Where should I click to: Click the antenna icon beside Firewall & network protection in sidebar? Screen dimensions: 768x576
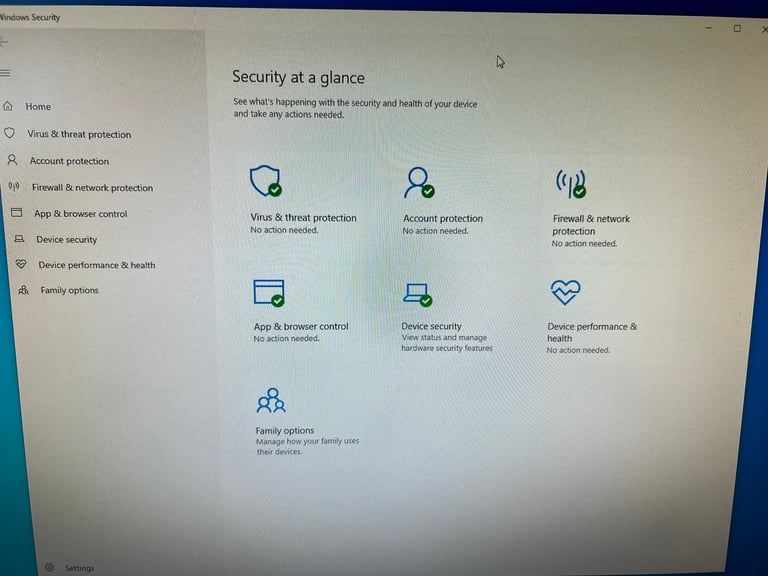click(14, 186)
